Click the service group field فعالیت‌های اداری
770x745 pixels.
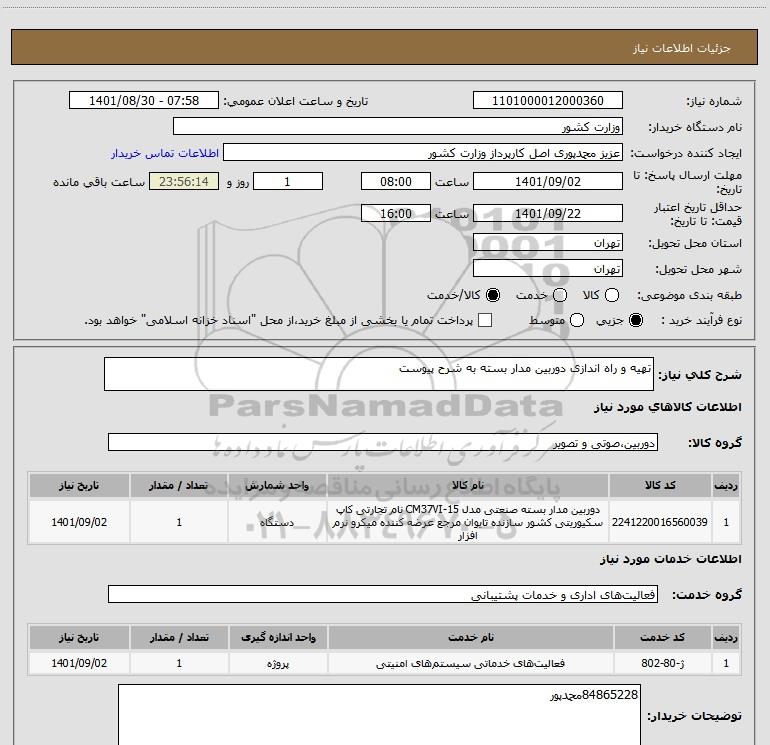383,594
